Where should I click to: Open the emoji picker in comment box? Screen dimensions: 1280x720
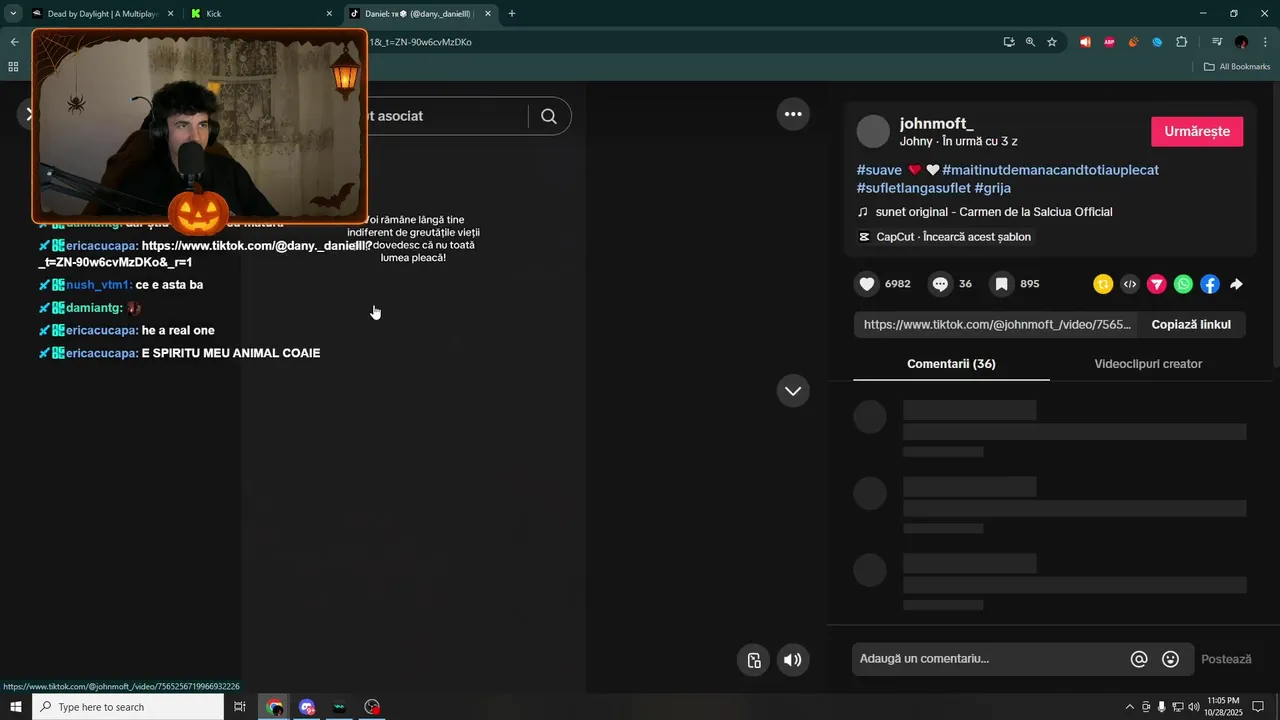pos(1170,659)
